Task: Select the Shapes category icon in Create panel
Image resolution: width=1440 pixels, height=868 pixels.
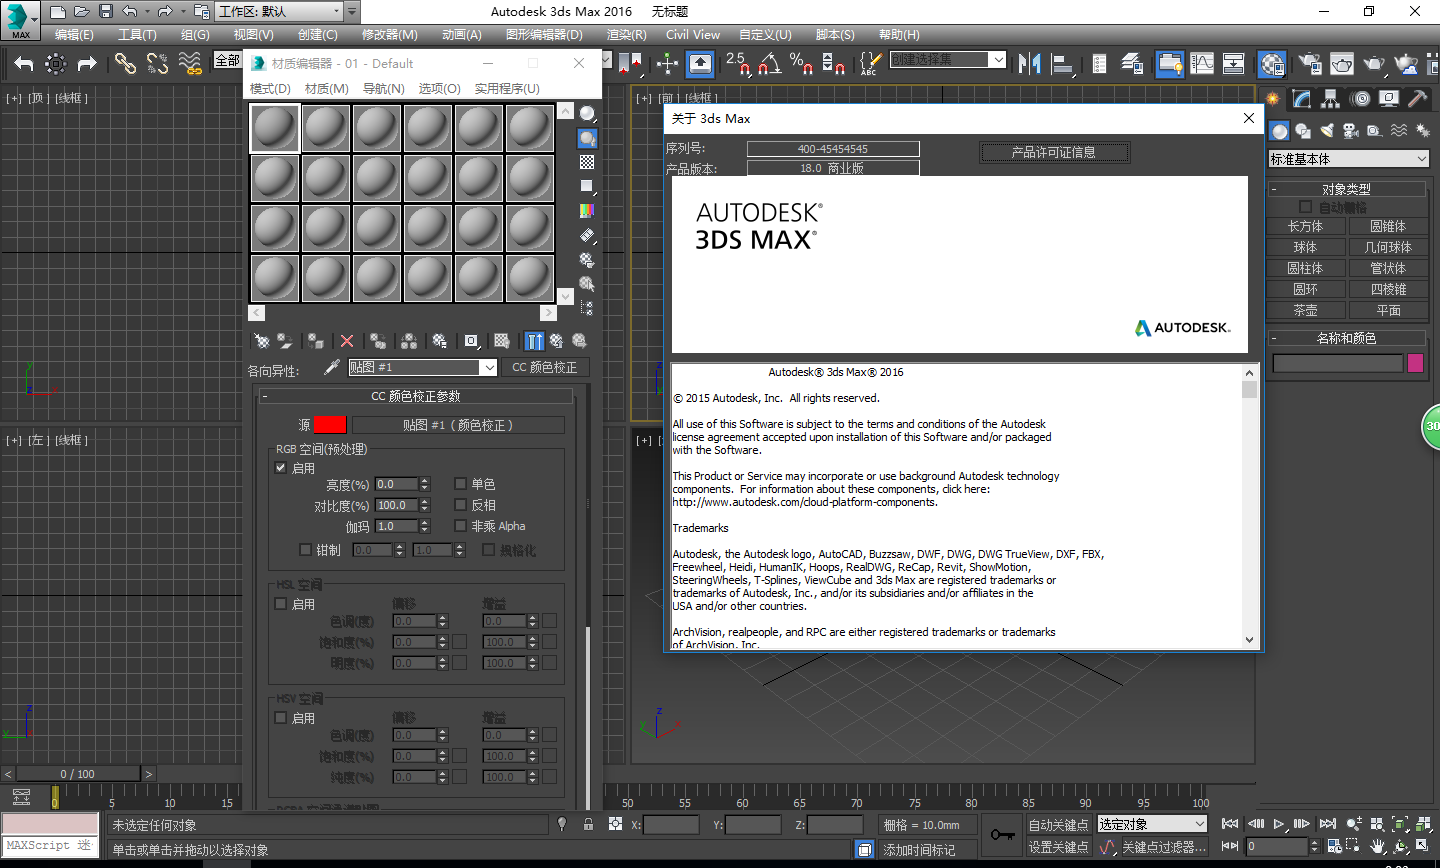Action: click(1303, 131)
